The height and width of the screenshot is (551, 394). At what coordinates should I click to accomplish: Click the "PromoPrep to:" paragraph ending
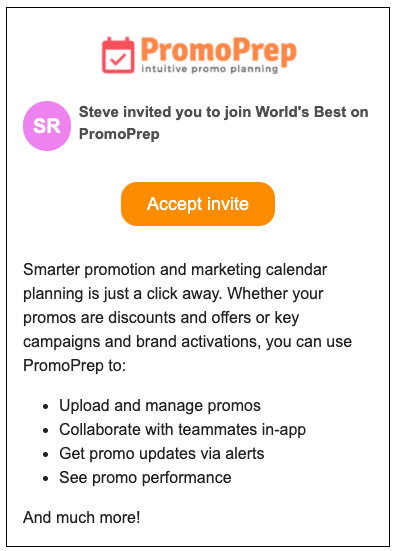[x=75, y=365]
